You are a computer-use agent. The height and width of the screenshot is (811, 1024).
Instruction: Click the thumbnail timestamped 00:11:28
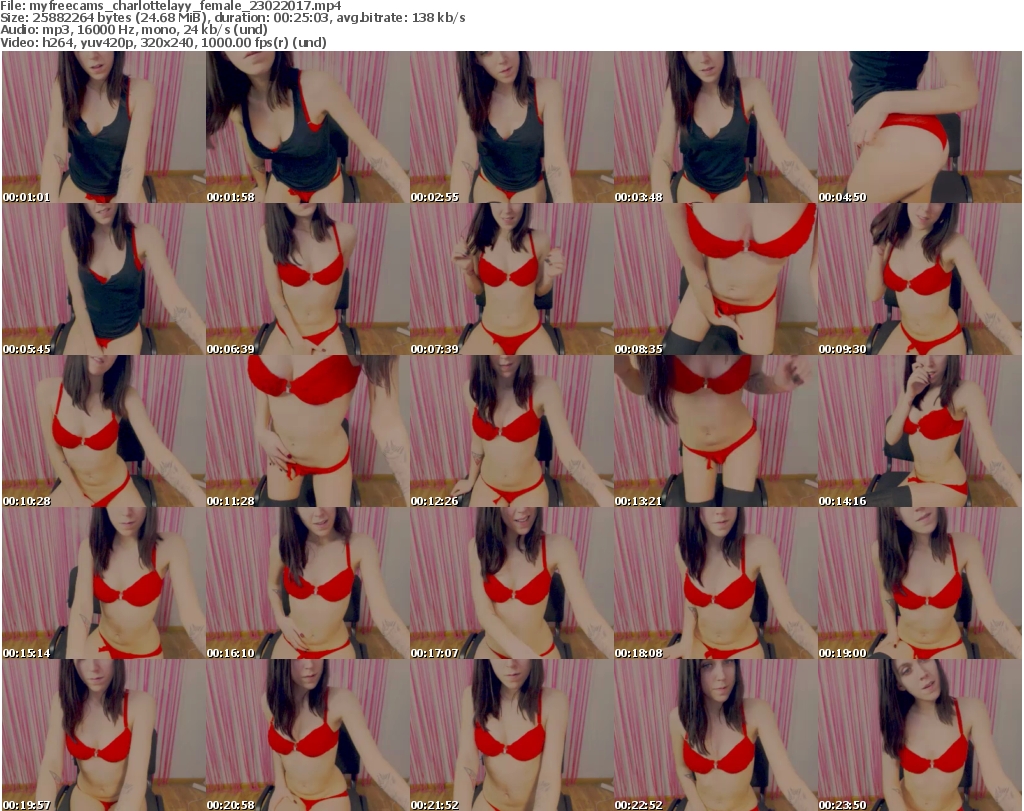308,432
